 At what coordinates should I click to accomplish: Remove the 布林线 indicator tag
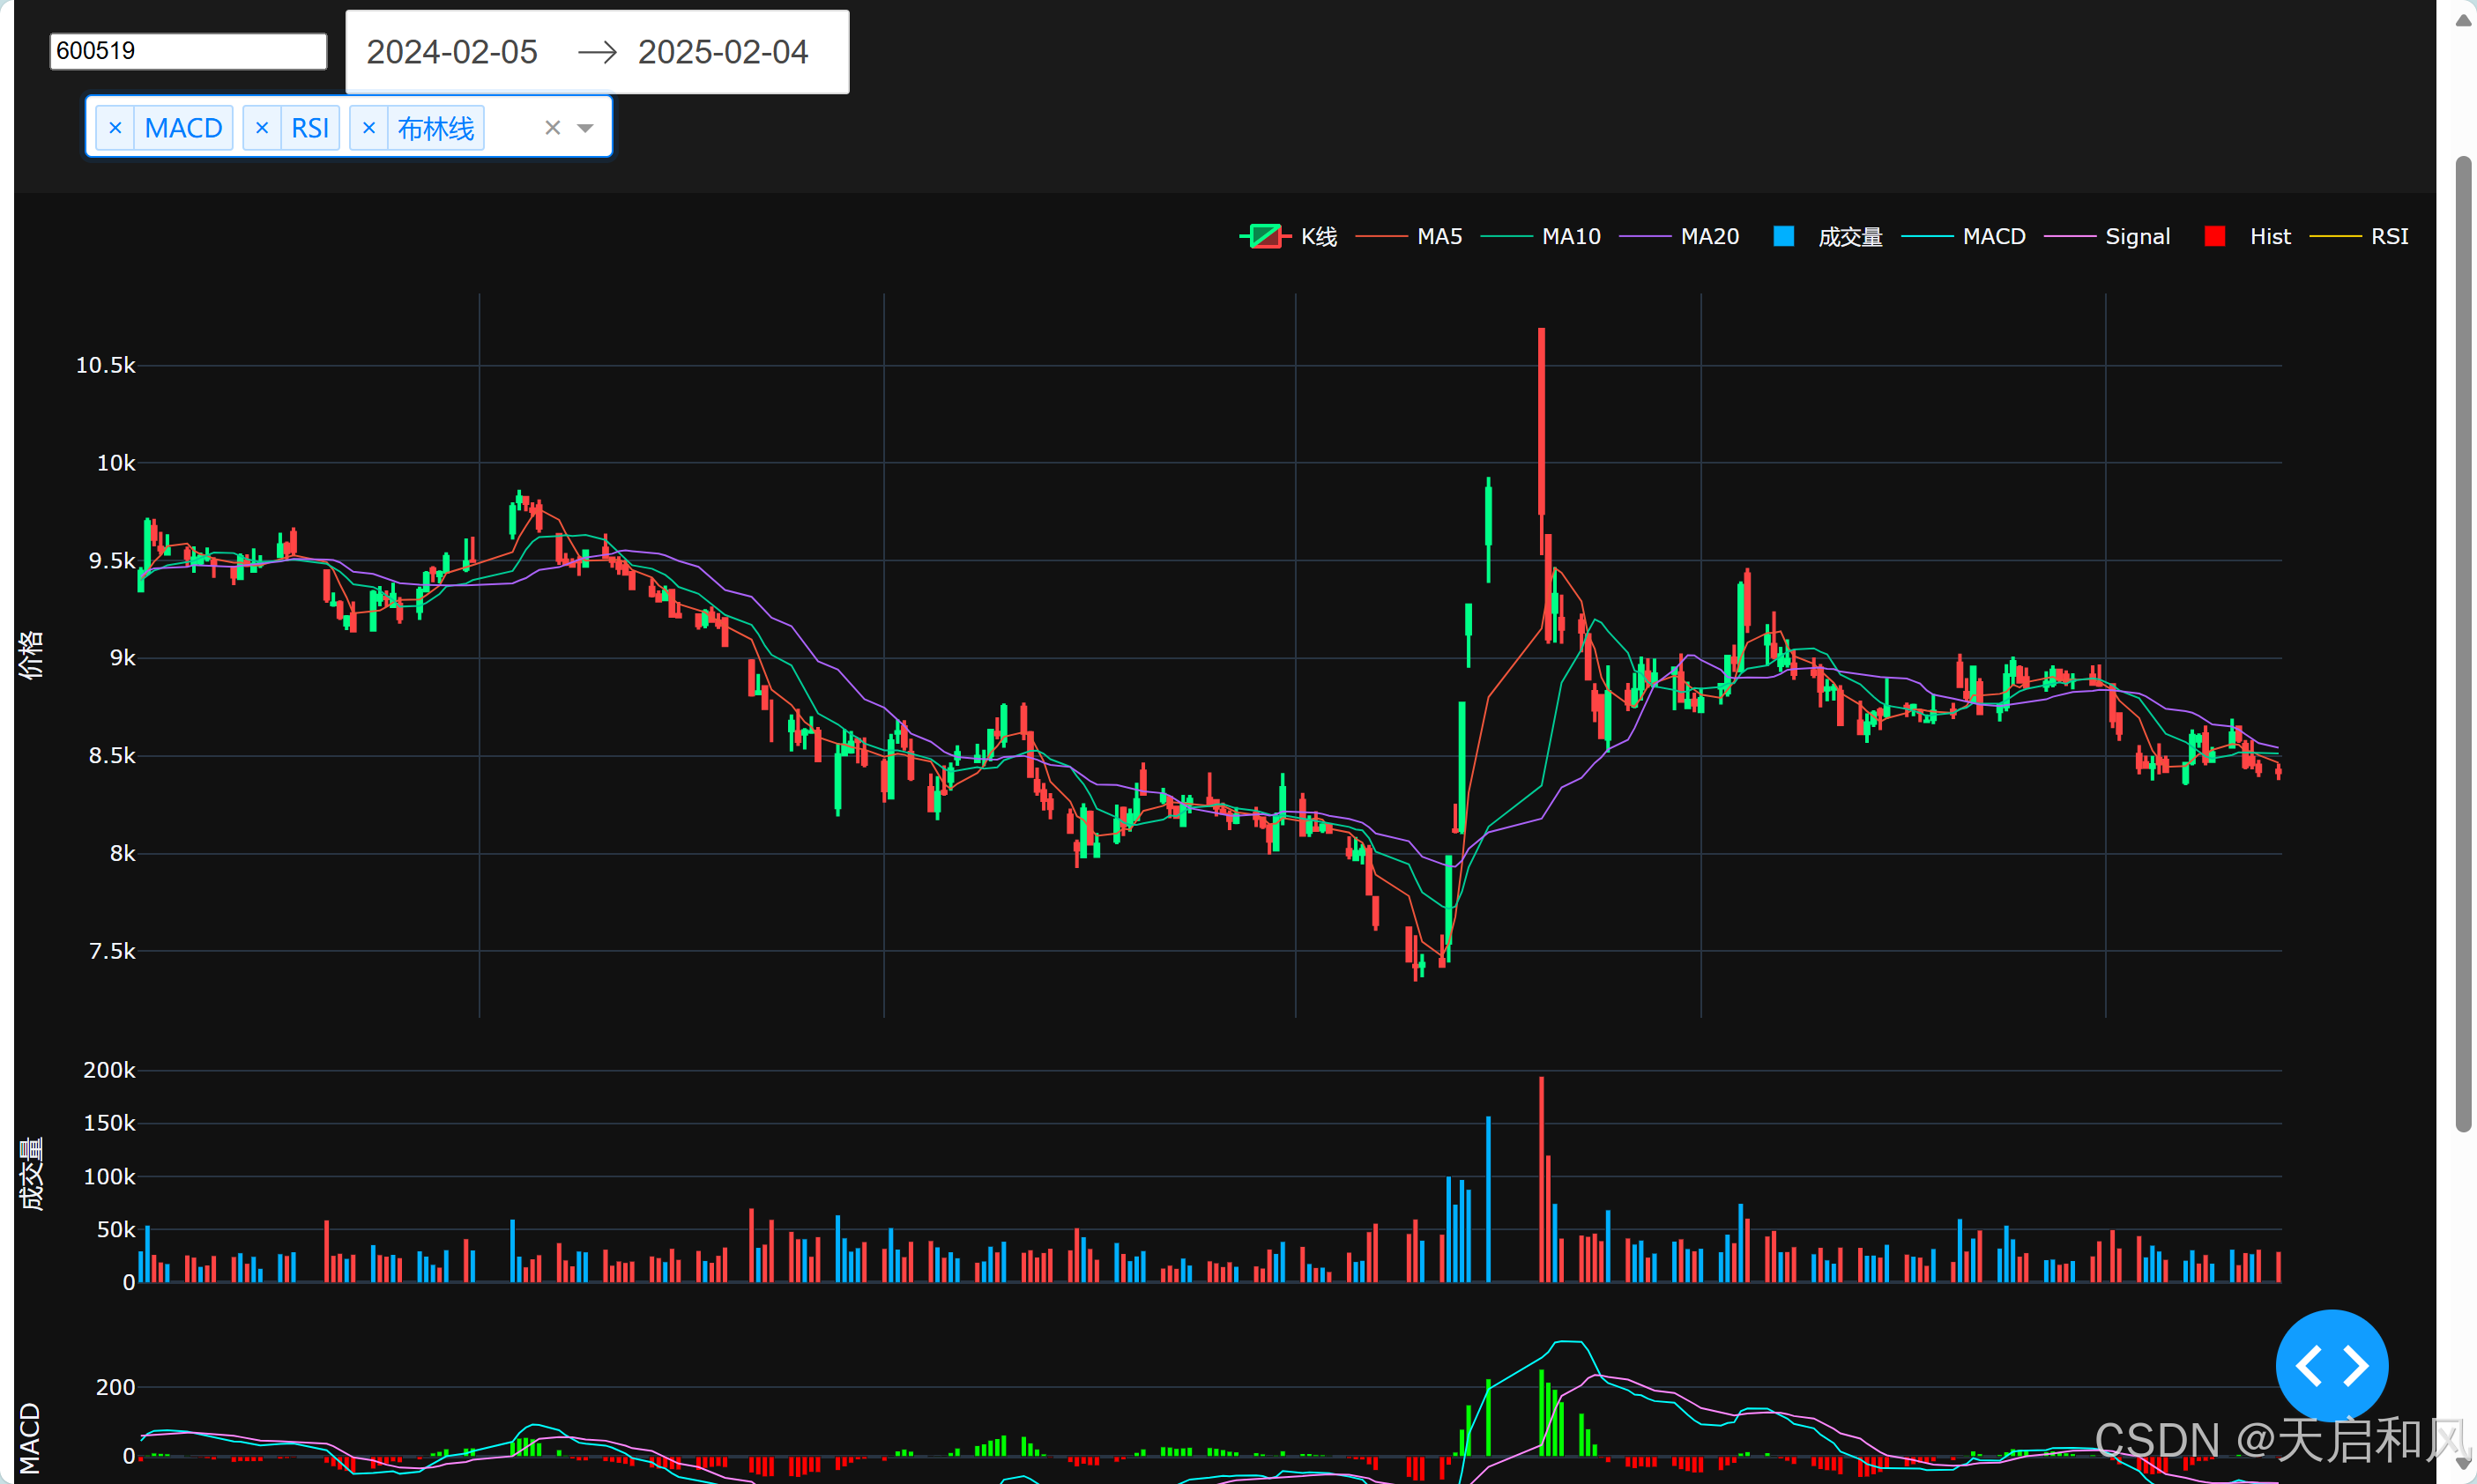pyautogui.click(x=369, y=128)
